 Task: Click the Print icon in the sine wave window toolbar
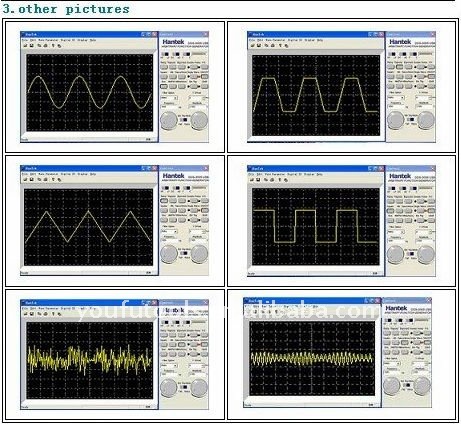click(46, 46)
